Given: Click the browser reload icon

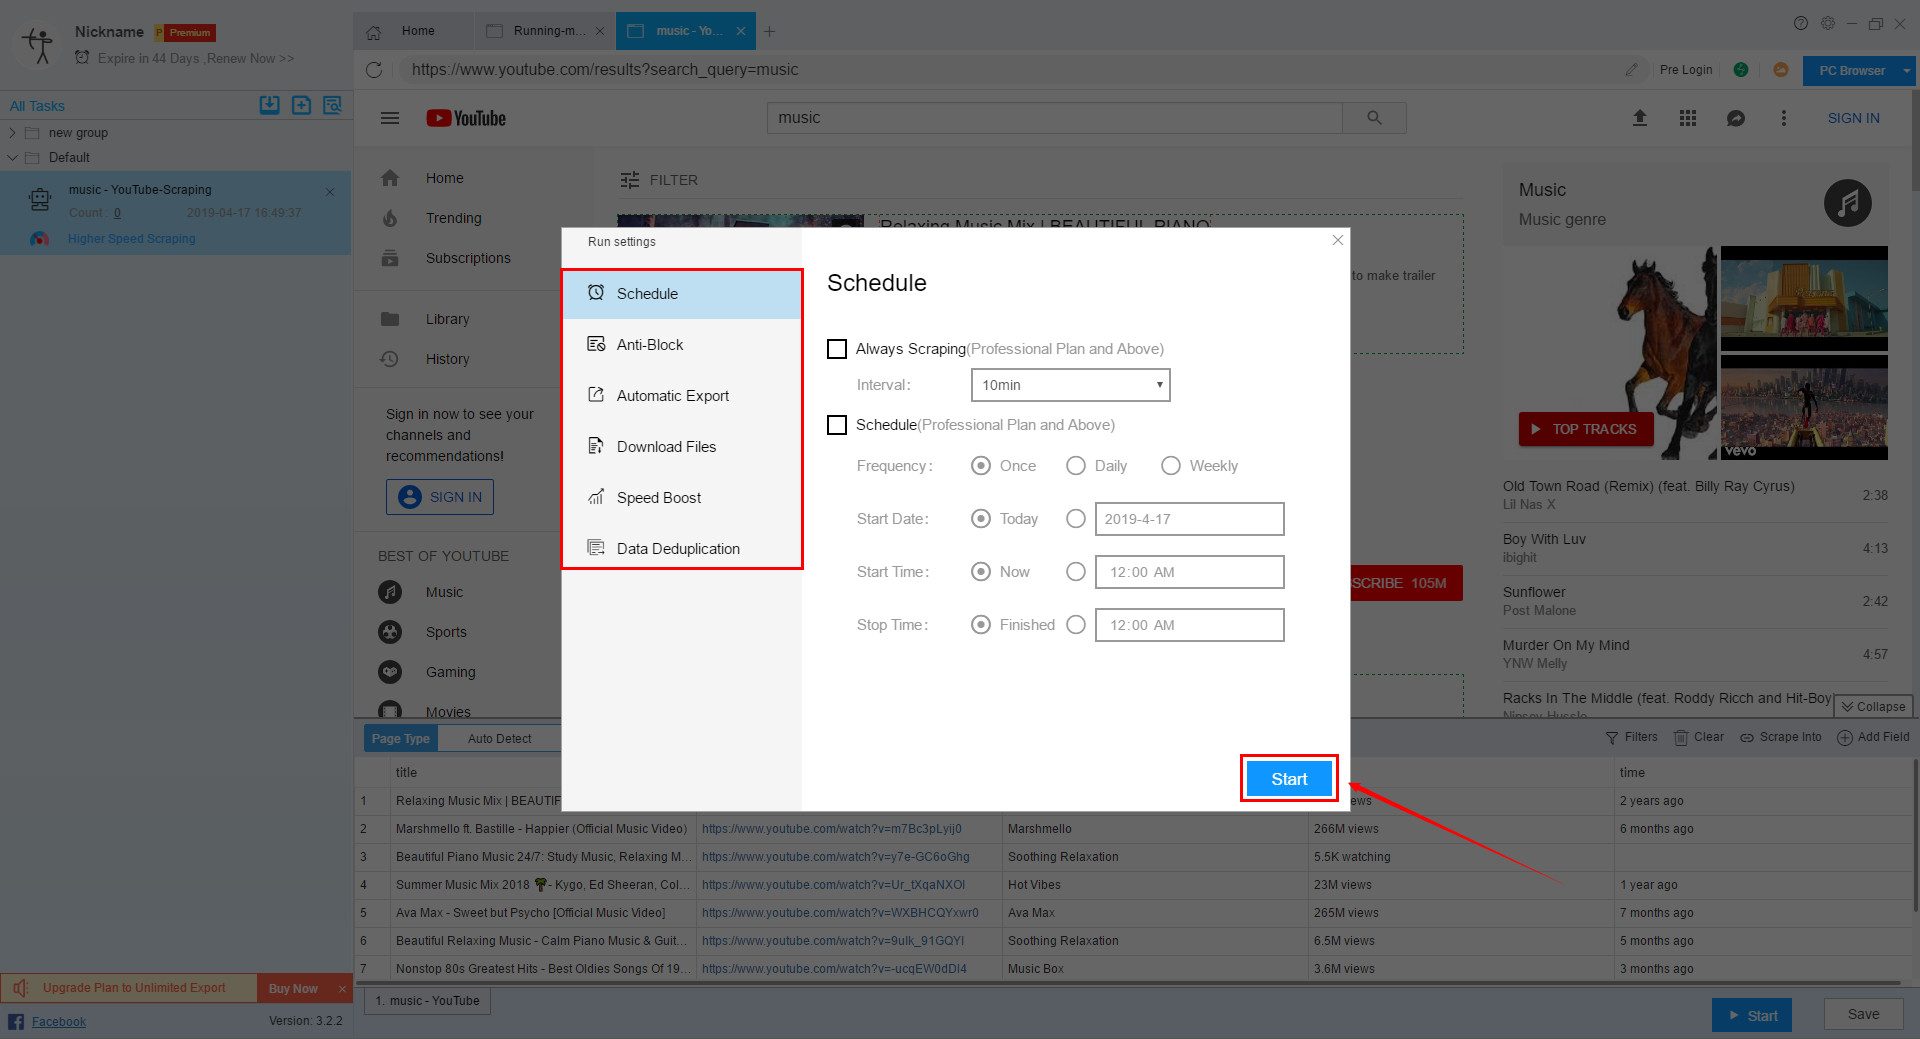Looking at the screenshot, I should tap(374, 70).
